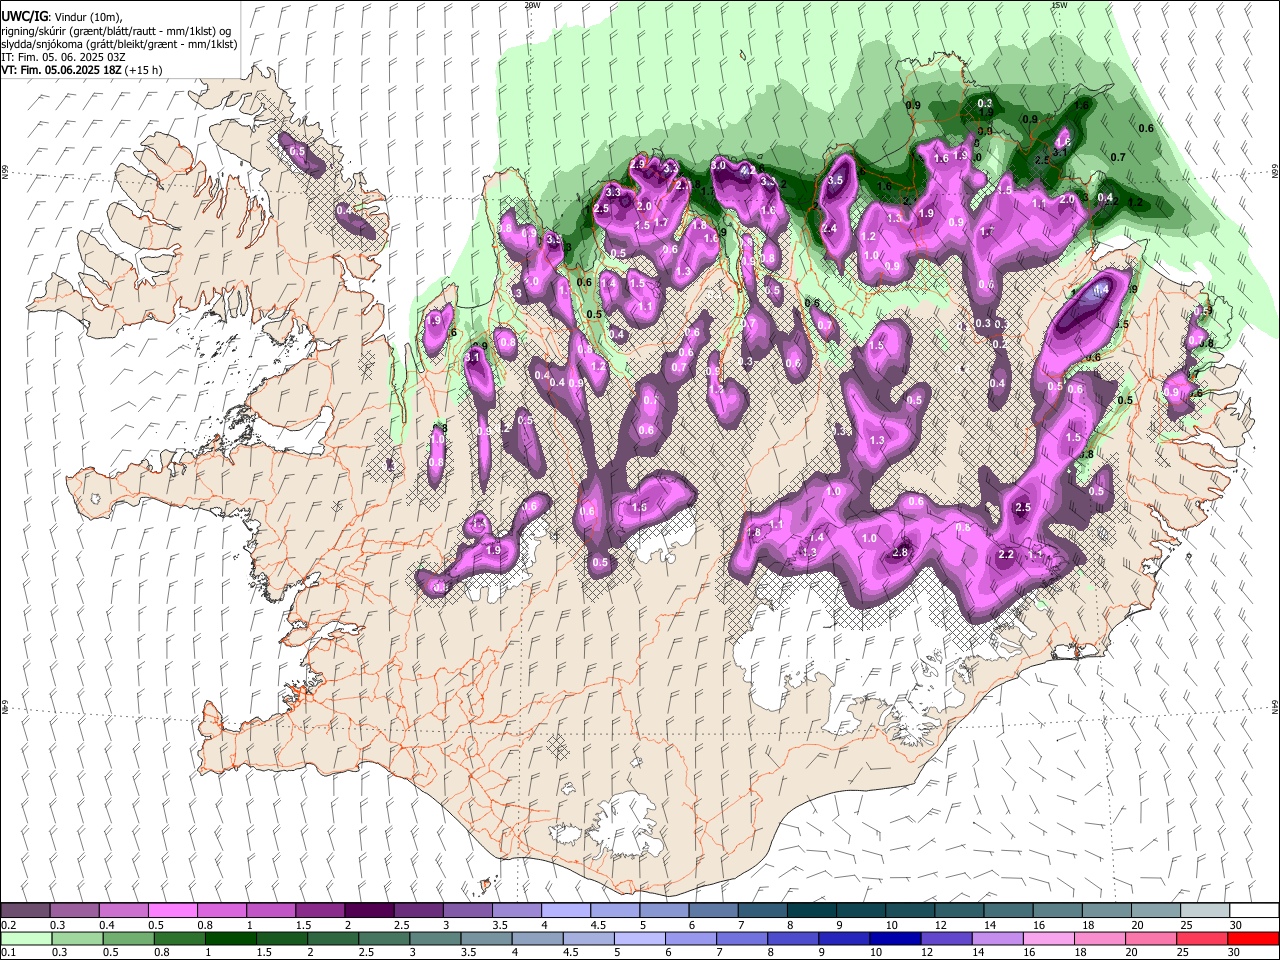1280x960 pixels.
Task: Click the '2.2' snowfall value on the map
Action: click(1006, 554)
